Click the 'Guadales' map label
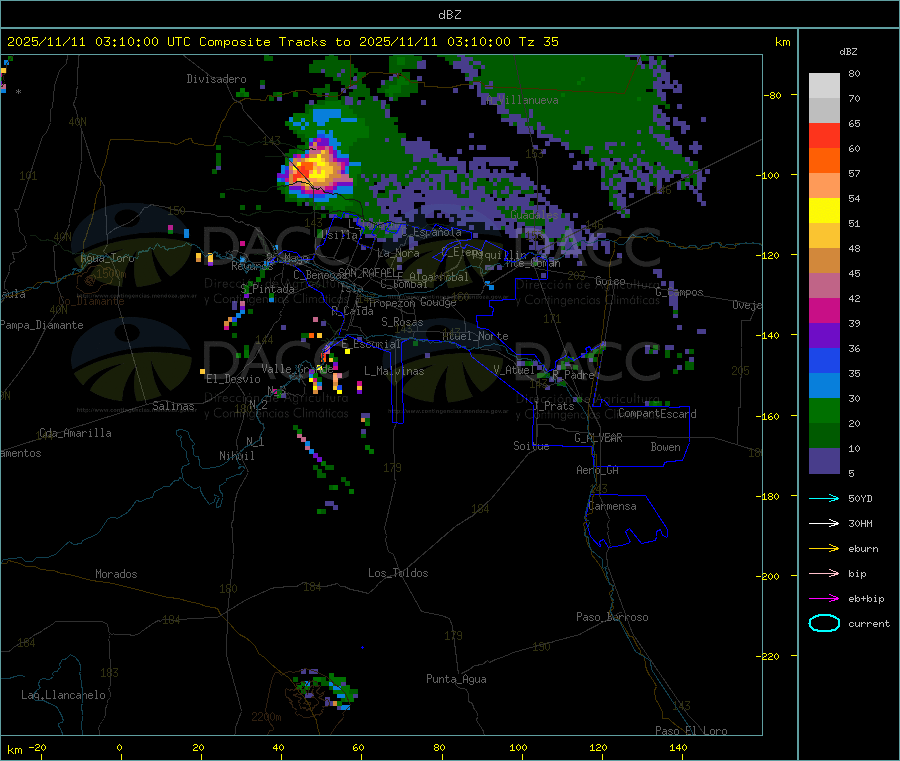Image resolution: width=900 pixels, height=761 pixels. click(x=534, y=215)
